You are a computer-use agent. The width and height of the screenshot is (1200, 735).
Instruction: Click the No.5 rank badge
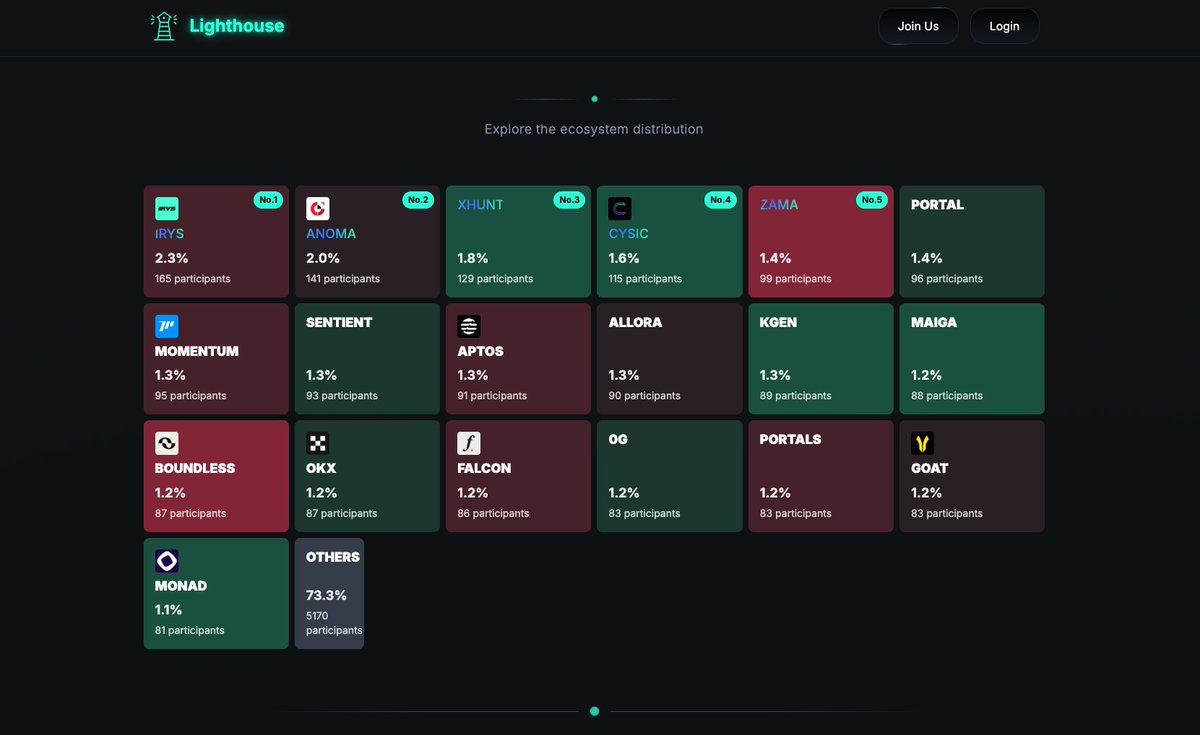click(x=872, y=200)
